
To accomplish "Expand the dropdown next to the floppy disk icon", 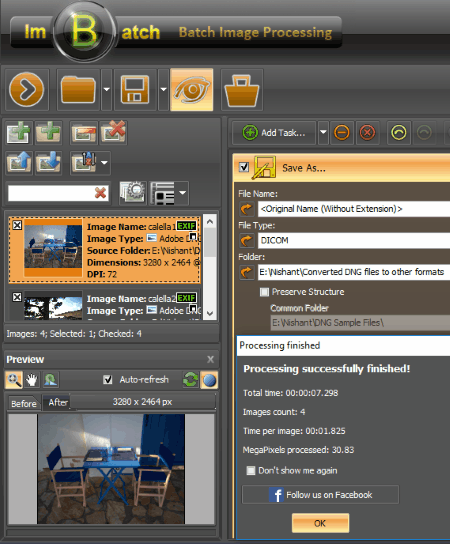I will 163,90.
